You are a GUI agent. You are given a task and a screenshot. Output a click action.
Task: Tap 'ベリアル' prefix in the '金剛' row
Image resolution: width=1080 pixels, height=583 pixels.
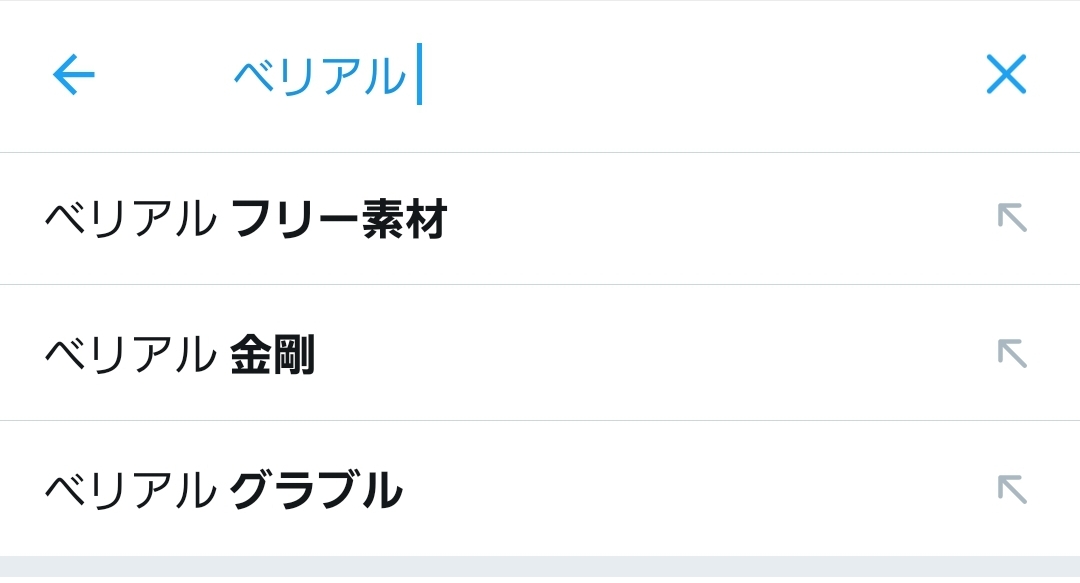[x=130, y=355]
